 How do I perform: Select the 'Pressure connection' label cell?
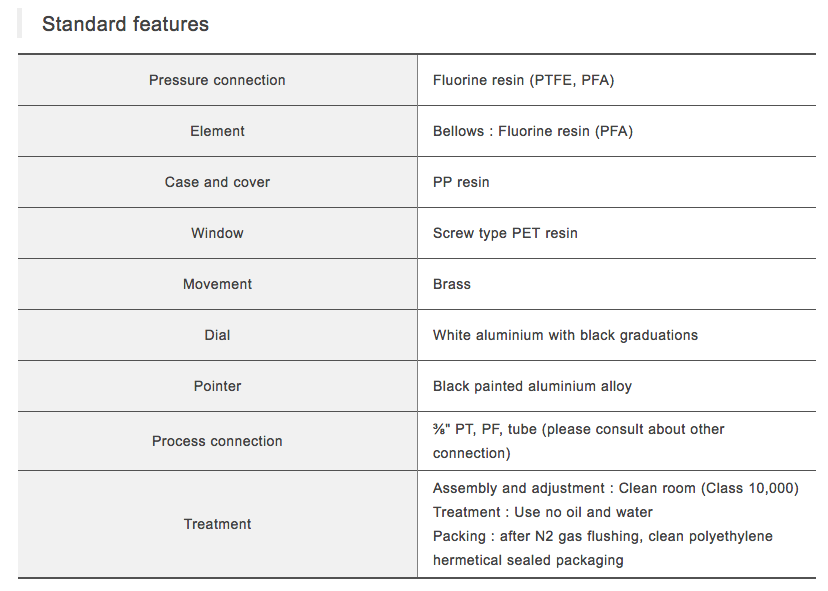[217, 80]
